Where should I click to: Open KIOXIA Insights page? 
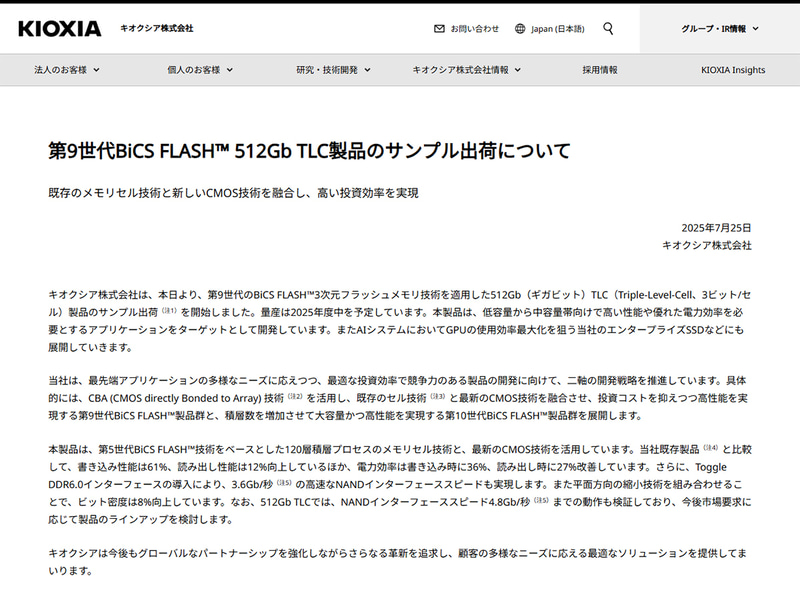tap(733, 70)
